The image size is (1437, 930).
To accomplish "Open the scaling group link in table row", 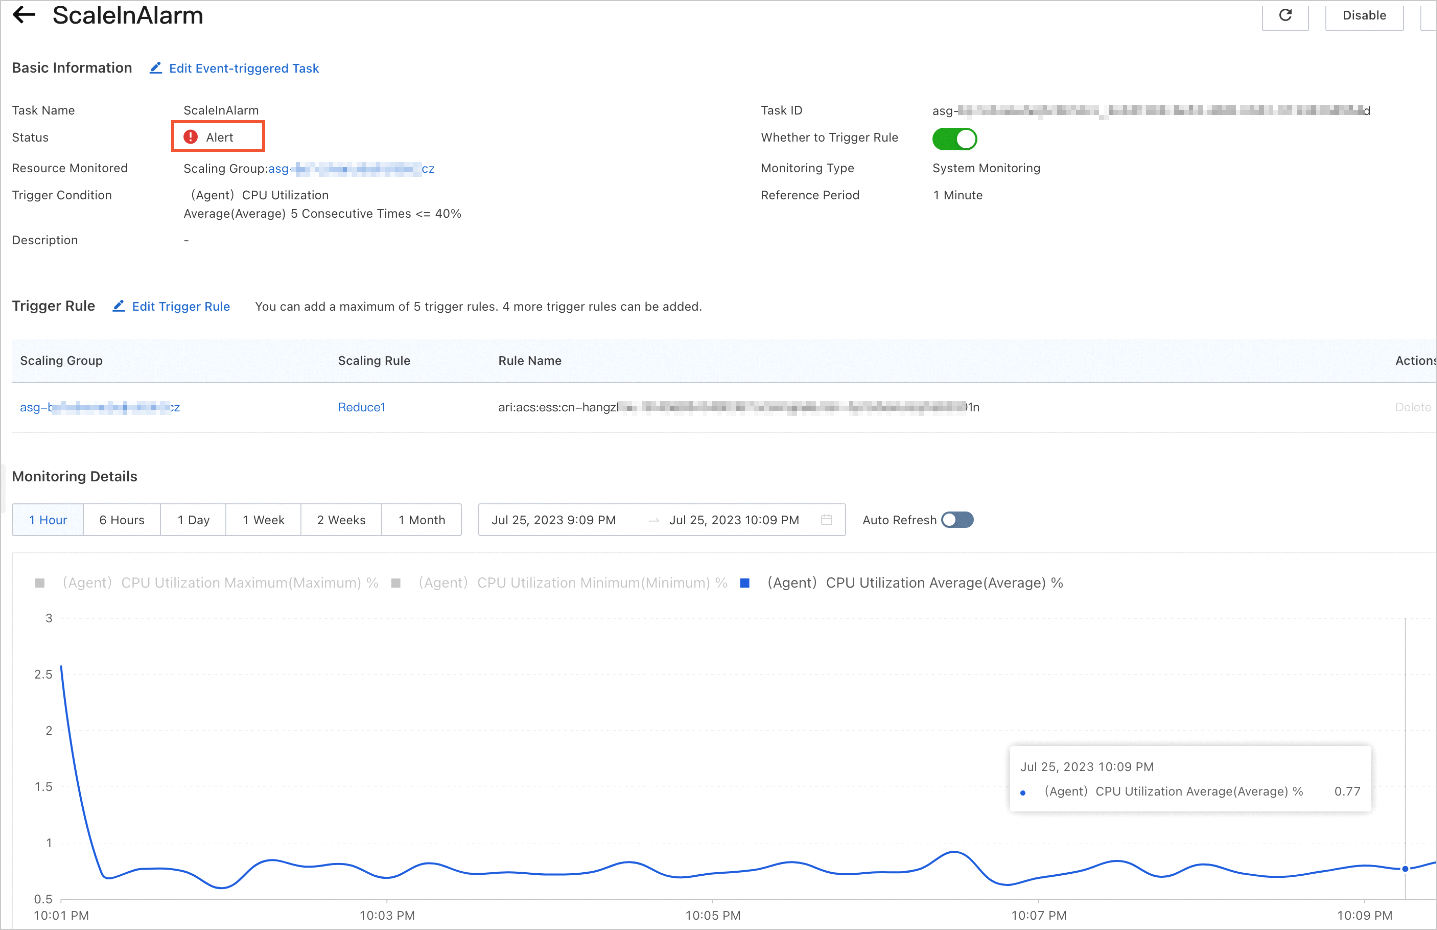I will tap(100, 407).
